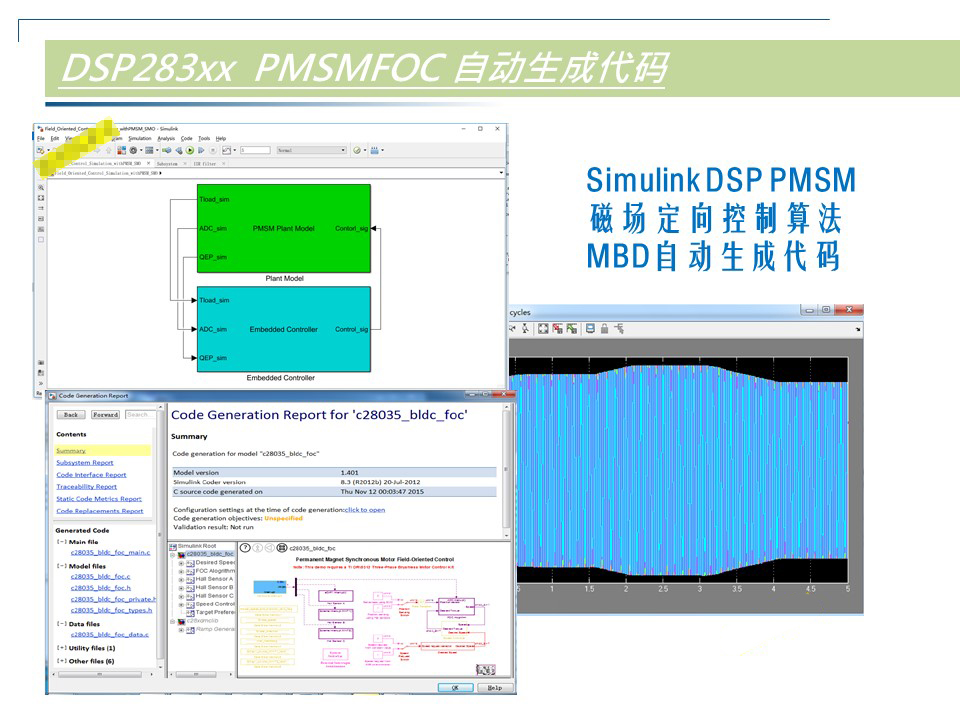Click the lock axes icon in scope toolbar
The image size is (960, 720).
(x=605, y=329)
